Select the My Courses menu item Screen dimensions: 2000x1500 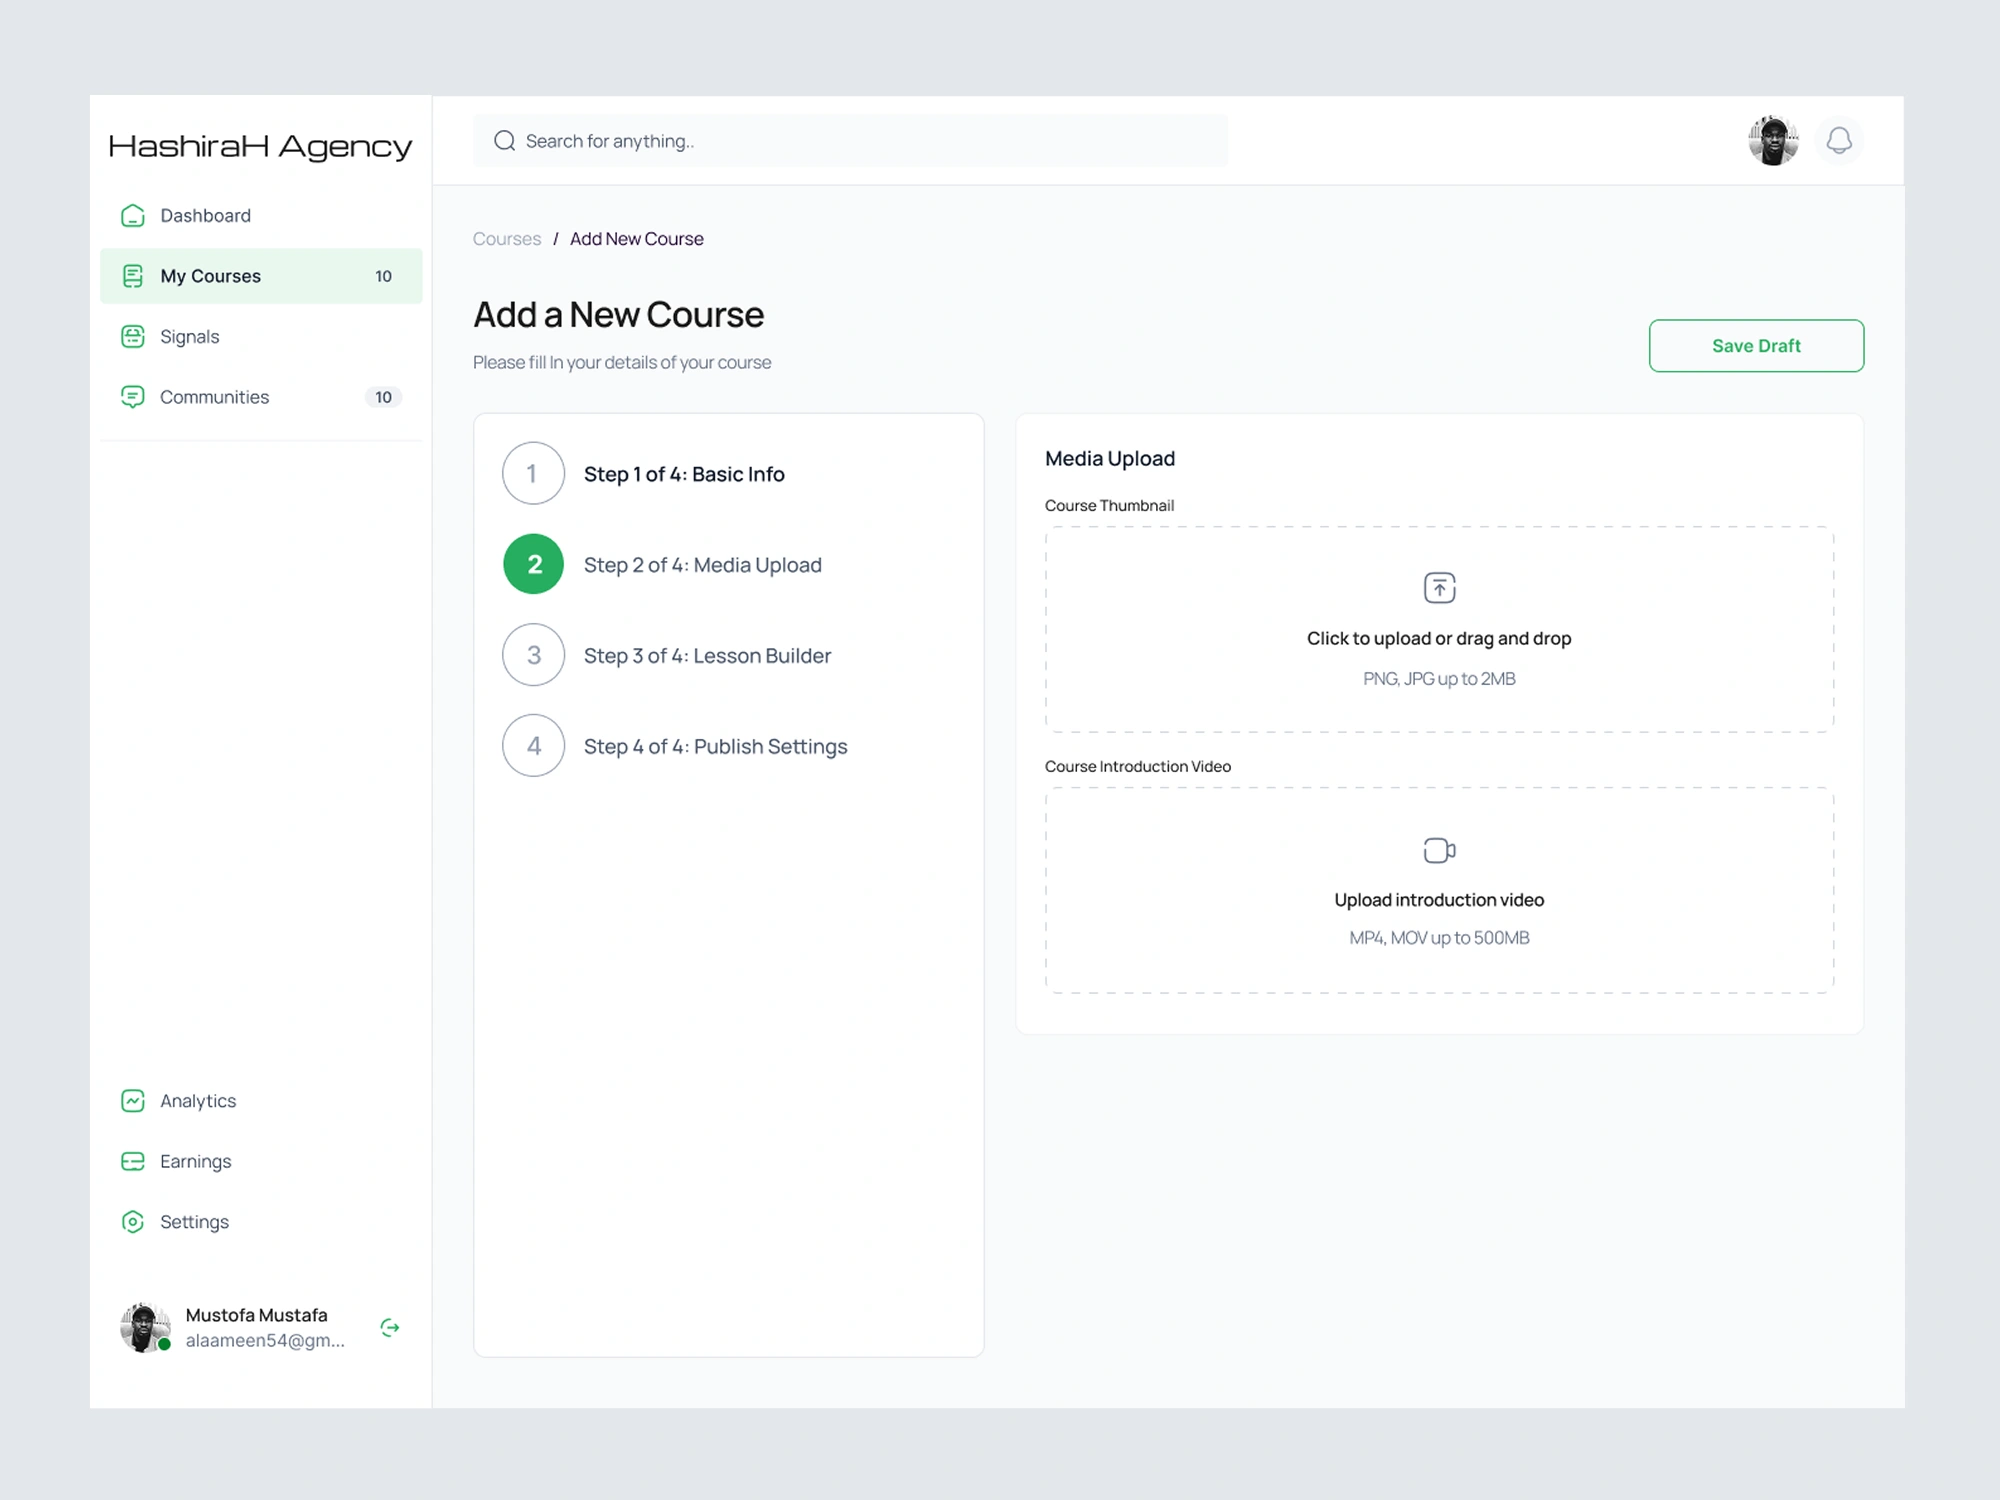tap(211, 276)
